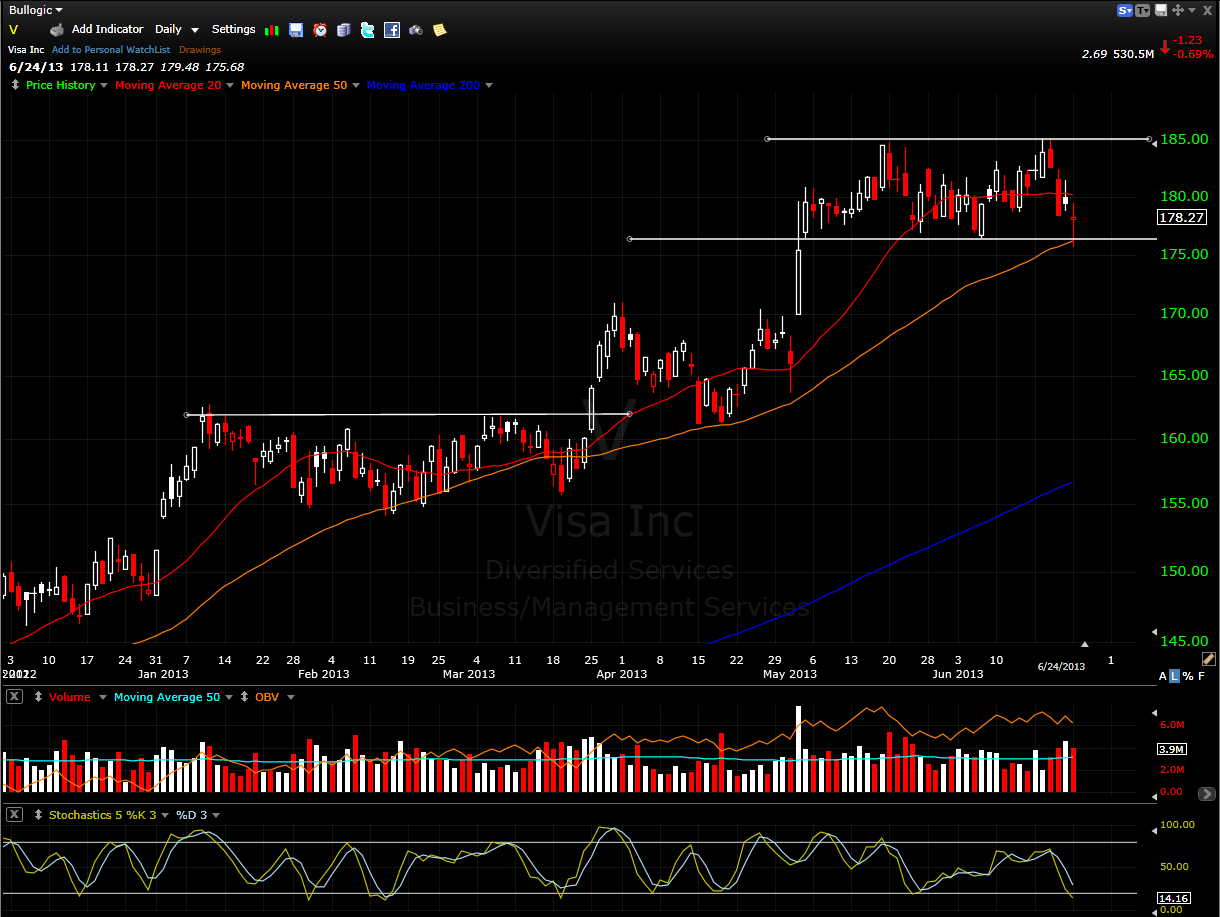Image resolution: width=1220 pixels, height=917 pixels.
Task: Click the move arrows beside Stochastics
Action: [x=39, y=815]
